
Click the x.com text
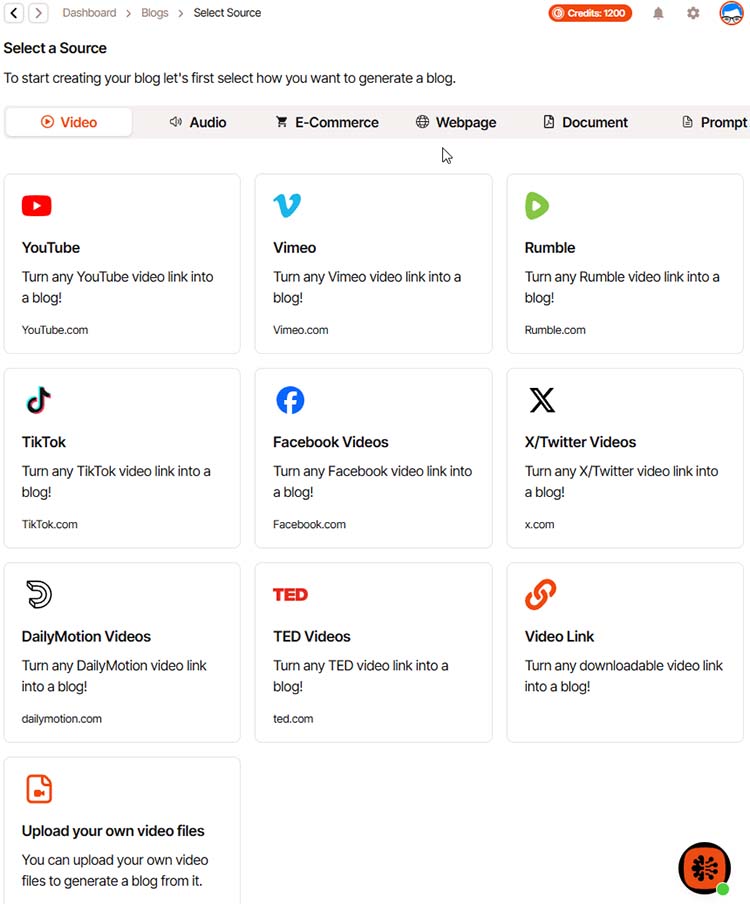click(540, 524)
